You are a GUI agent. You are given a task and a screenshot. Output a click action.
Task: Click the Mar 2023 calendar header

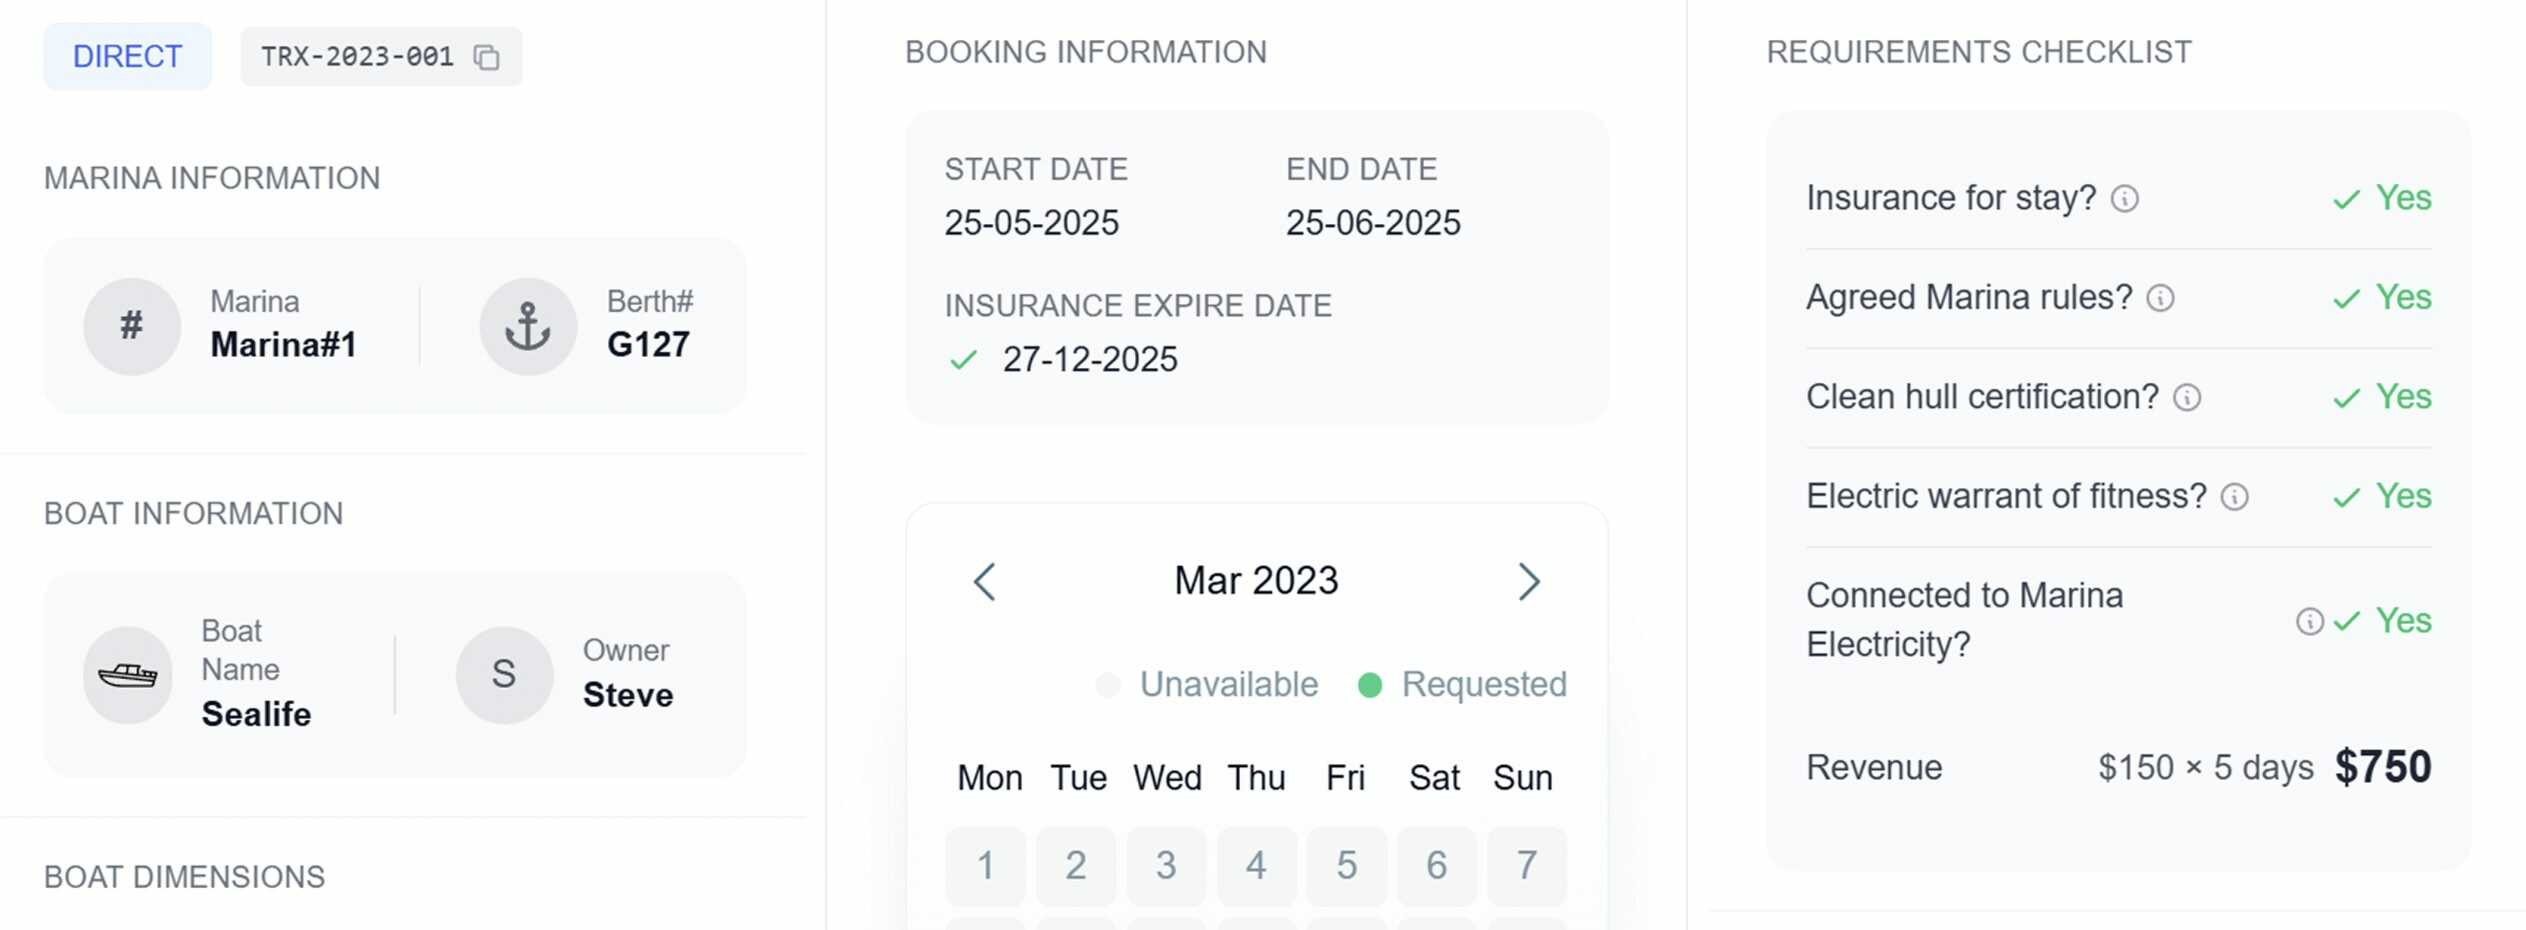[1256, 581]
